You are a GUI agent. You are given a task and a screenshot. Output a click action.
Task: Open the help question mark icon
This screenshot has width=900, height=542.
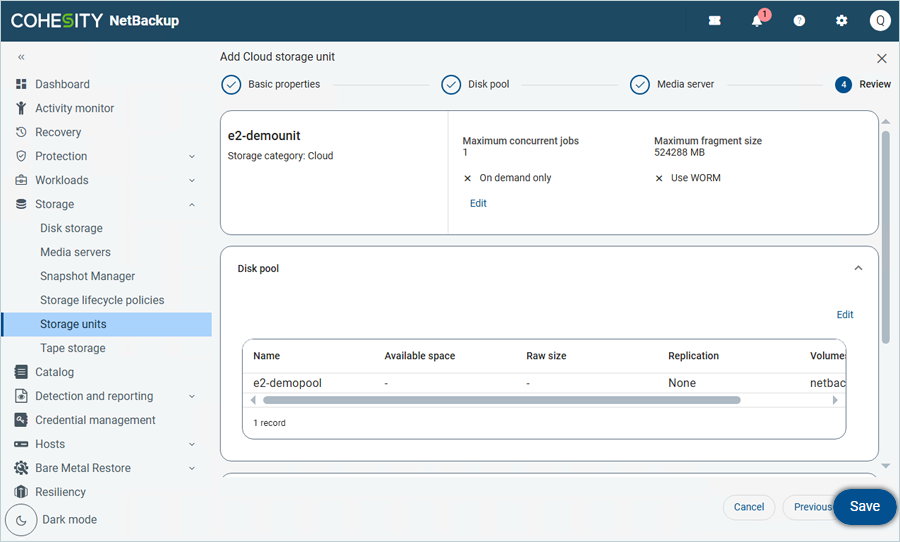[x=799, y=21]
